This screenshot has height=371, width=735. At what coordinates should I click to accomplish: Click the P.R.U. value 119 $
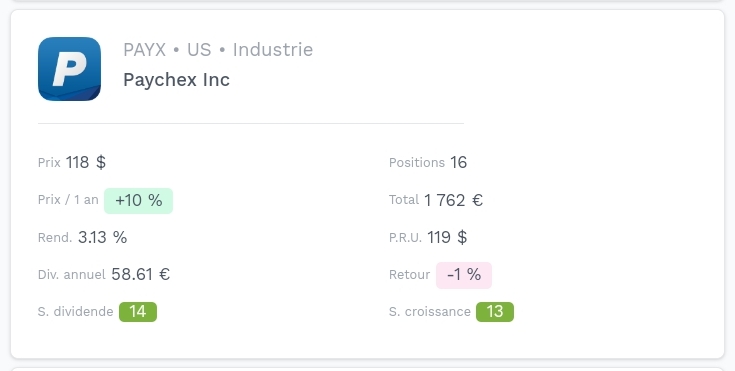tap(447, 237)
